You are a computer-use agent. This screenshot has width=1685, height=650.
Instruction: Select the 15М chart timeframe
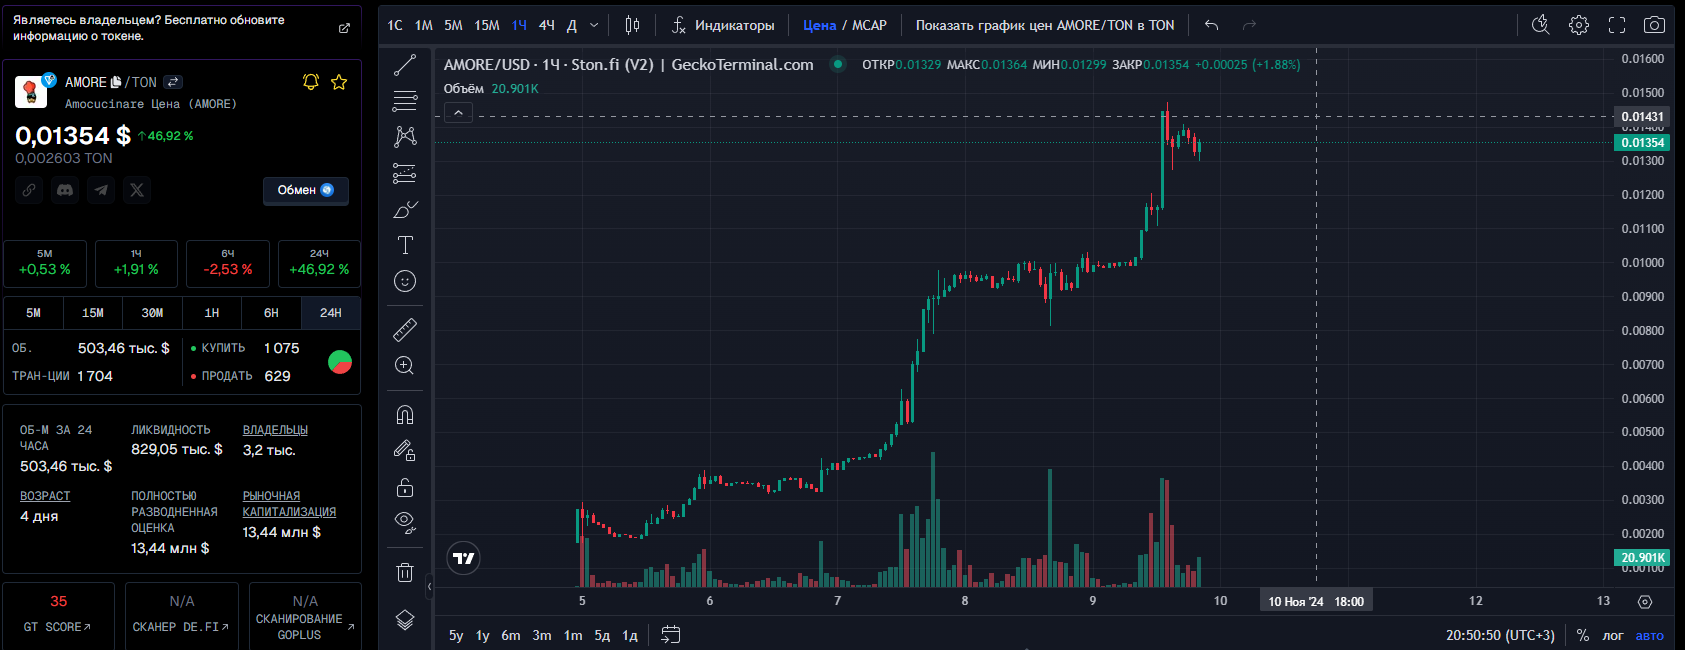click(487, 25)
